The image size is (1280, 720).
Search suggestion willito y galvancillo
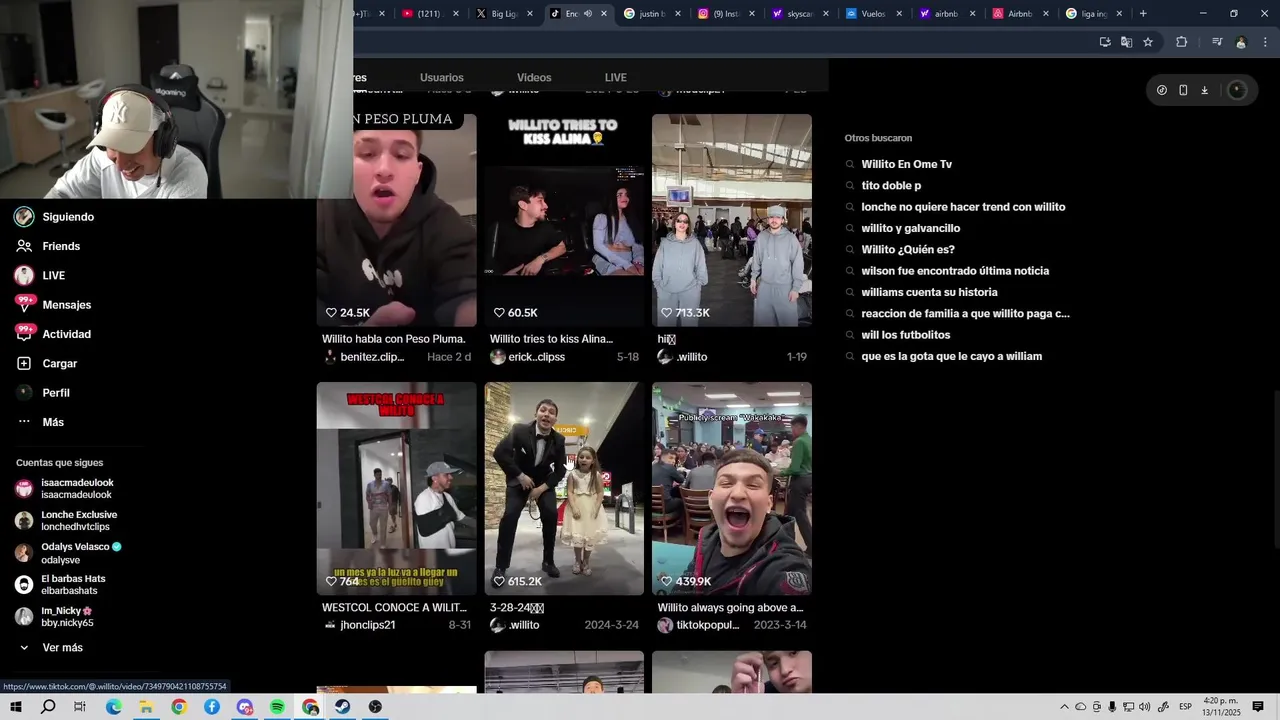click(x=910, y=228)
